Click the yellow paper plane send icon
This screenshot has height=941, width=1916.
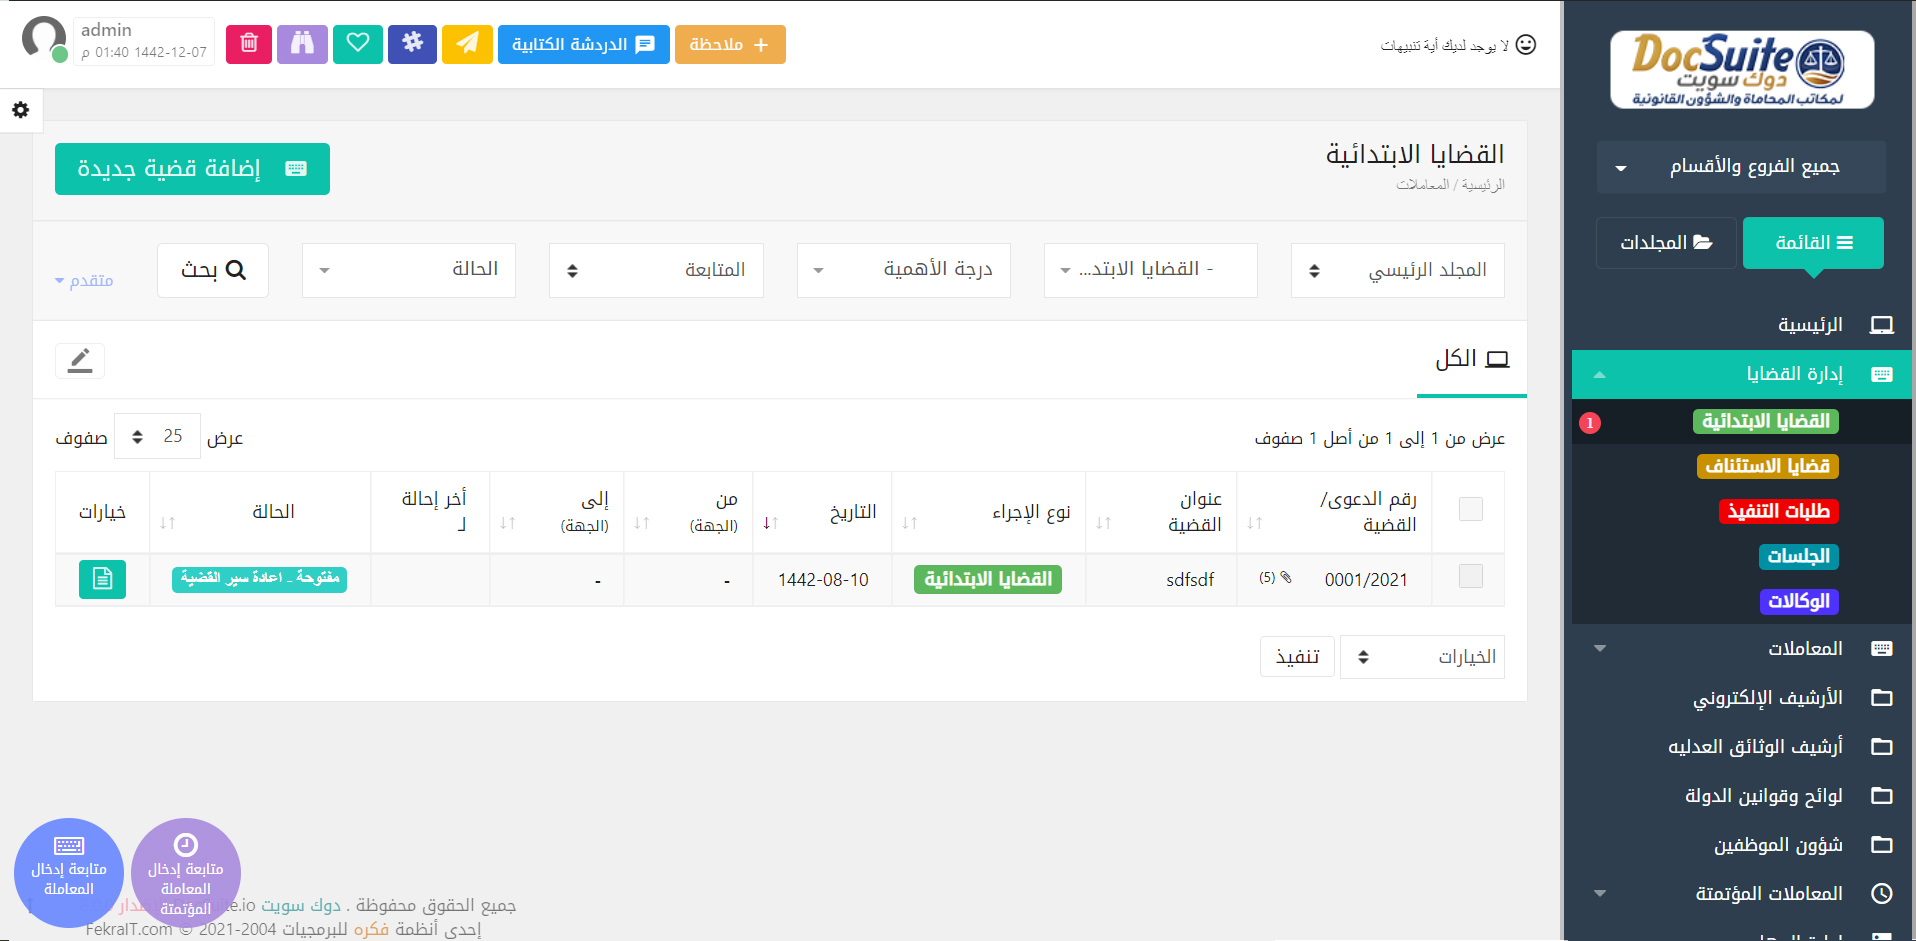click(467, 44)
